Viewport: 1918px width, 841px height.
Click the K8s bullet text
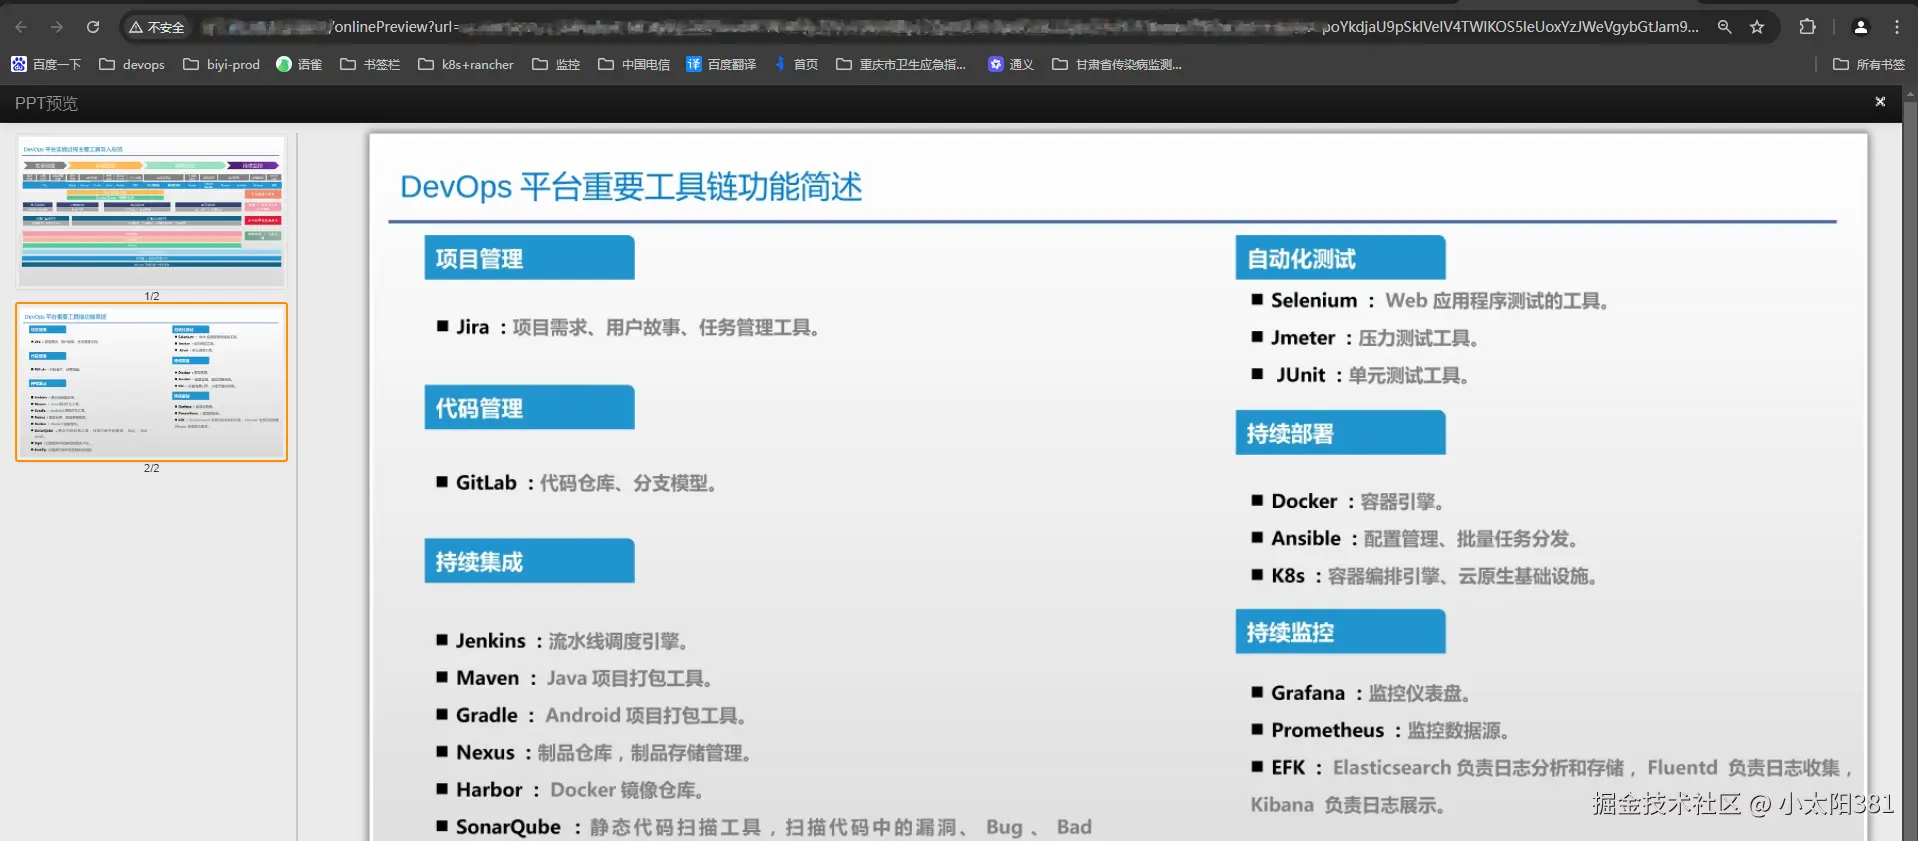(1424, 576)
